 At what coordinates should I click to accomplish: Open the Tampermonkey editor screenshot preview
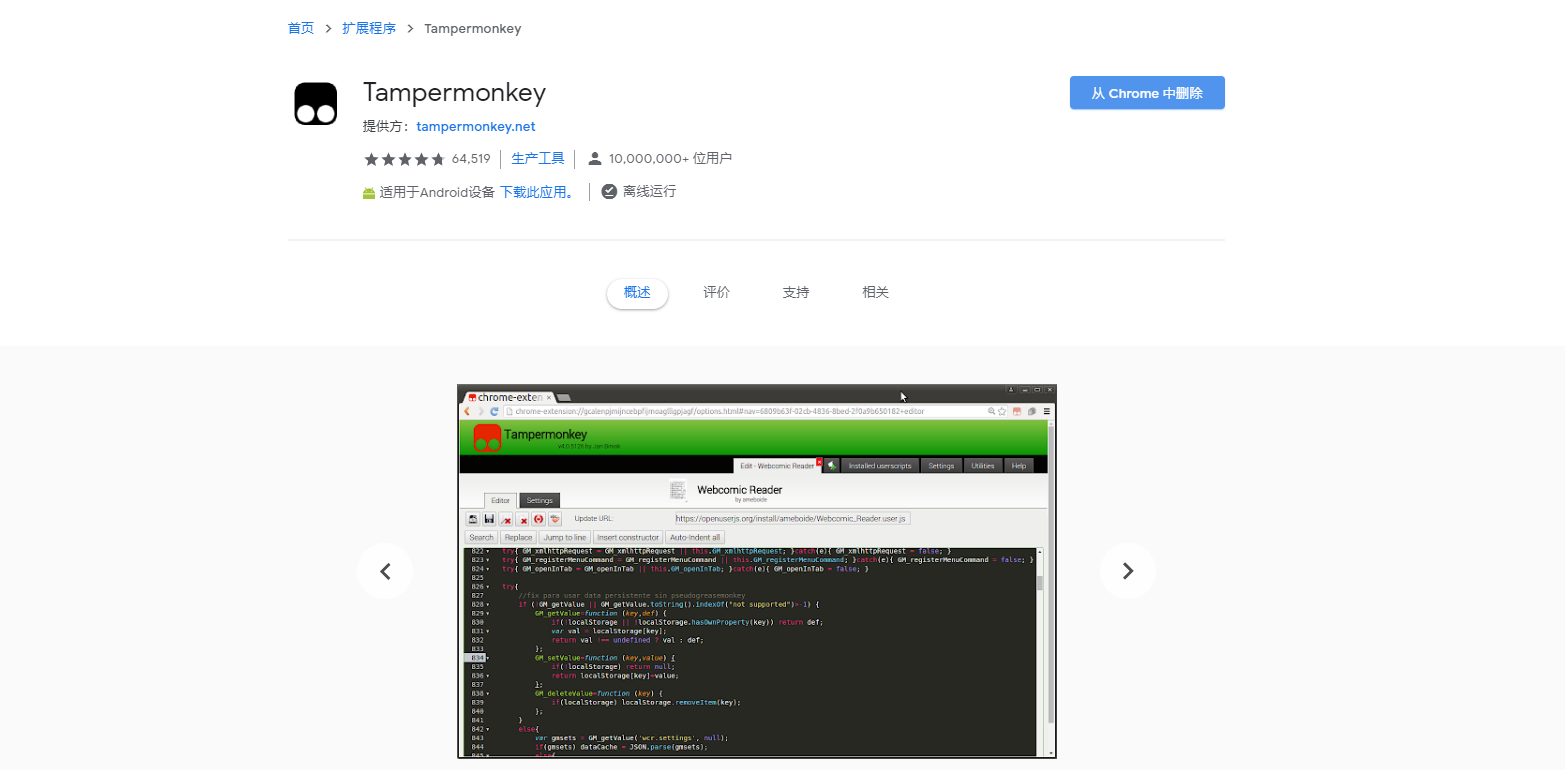click(x=757, y=571)
